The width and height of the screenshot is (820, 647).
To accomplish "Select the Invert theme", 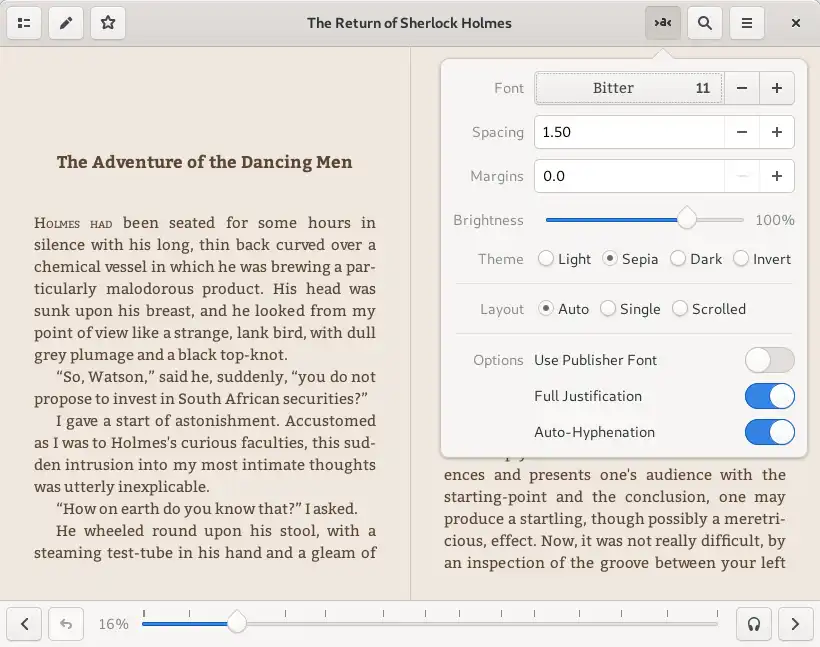I will click(762, 259).
